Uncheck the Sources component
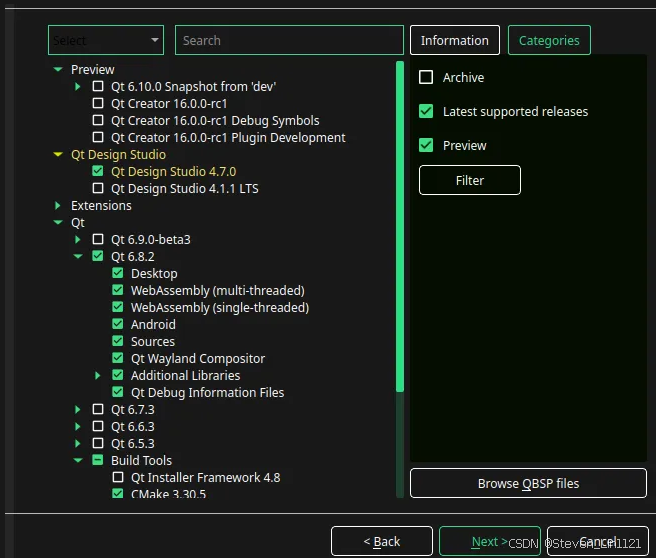 (118, 341)
